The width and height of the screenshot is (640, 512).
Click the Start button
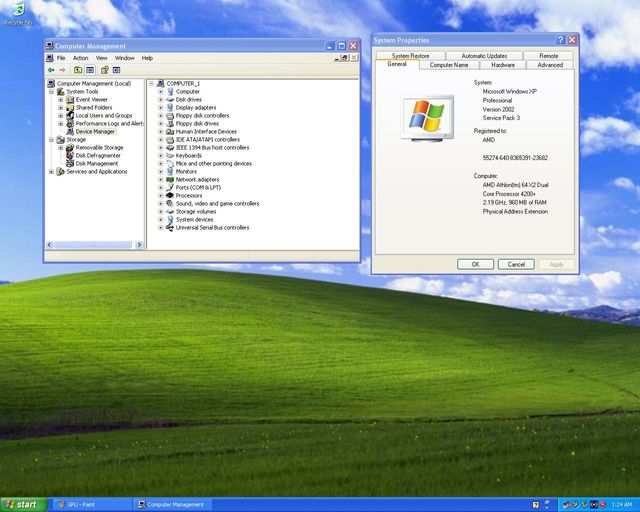pyautogui.click(x=24, y=505)
